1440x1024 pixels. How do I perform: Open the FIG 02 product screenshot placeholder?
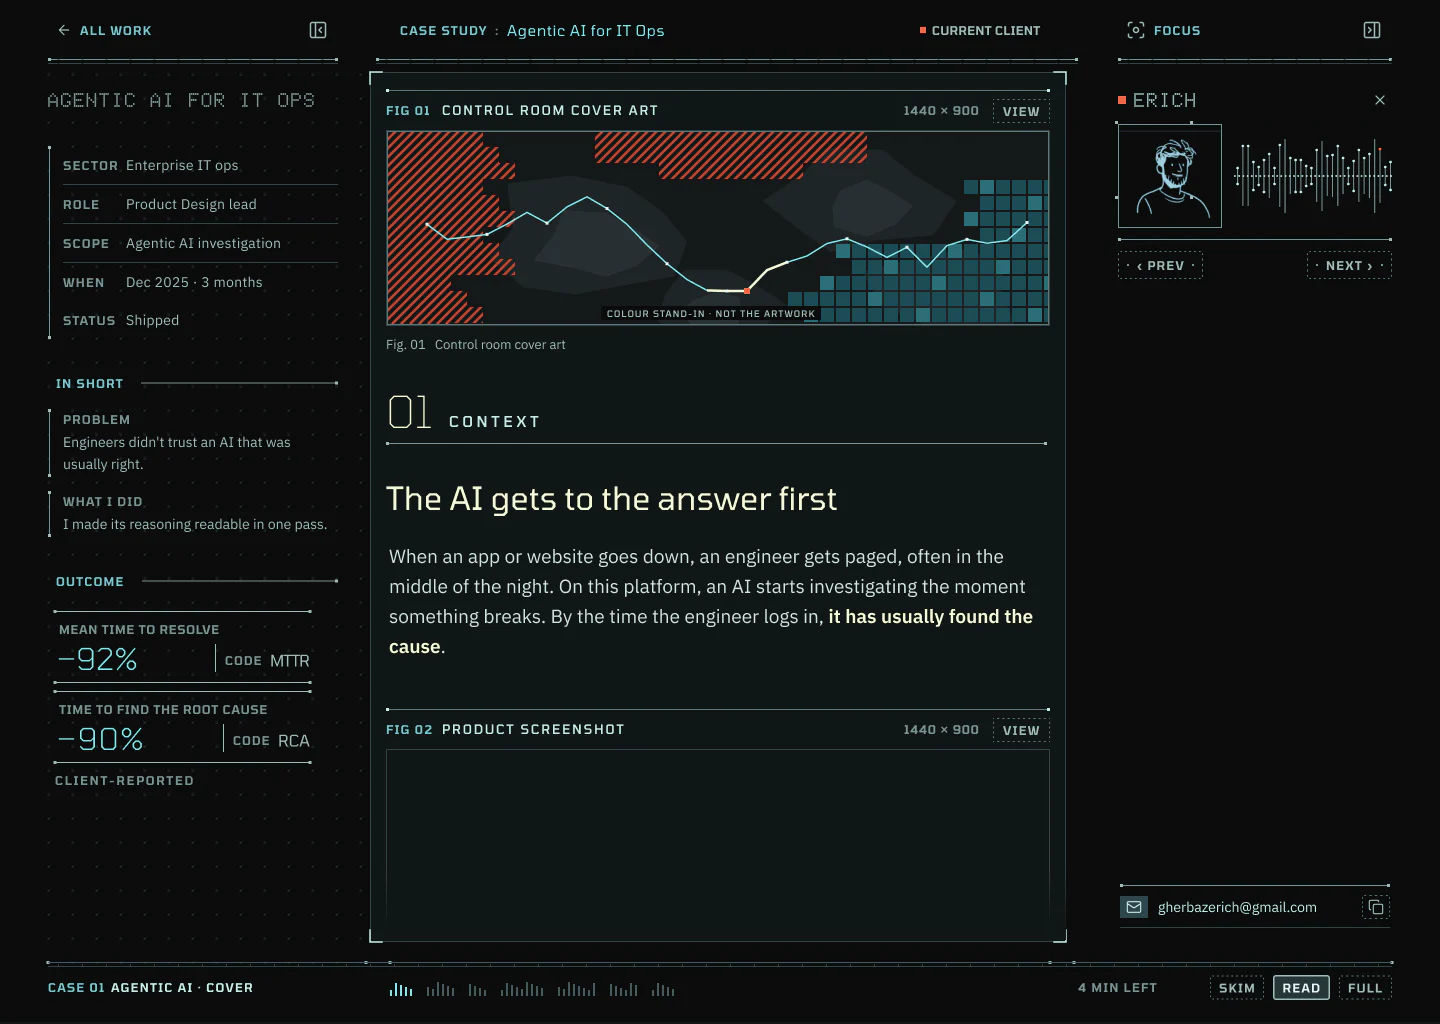pos(718,844)
